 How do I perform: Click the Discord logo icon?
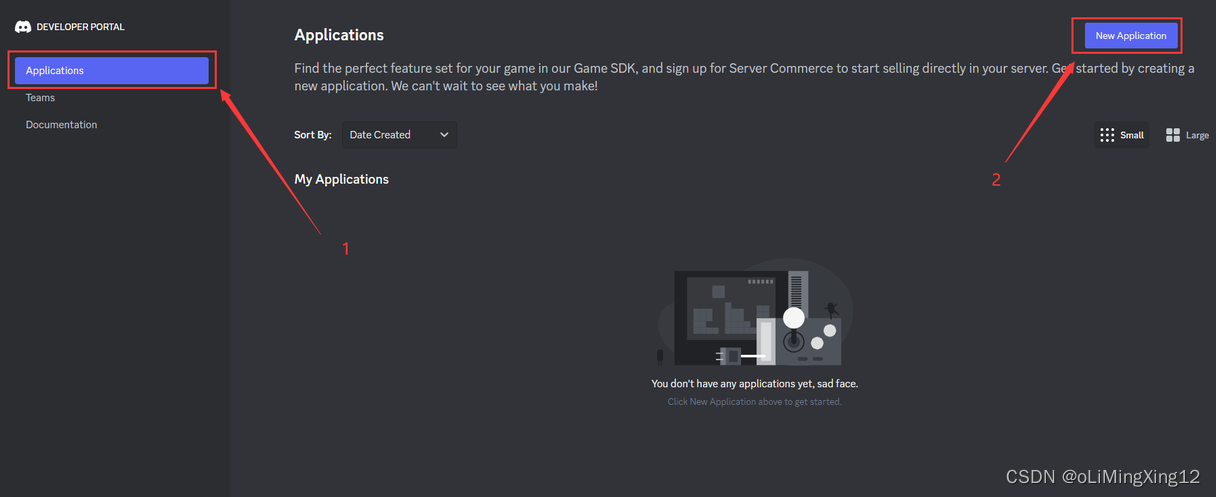(23, 27)
